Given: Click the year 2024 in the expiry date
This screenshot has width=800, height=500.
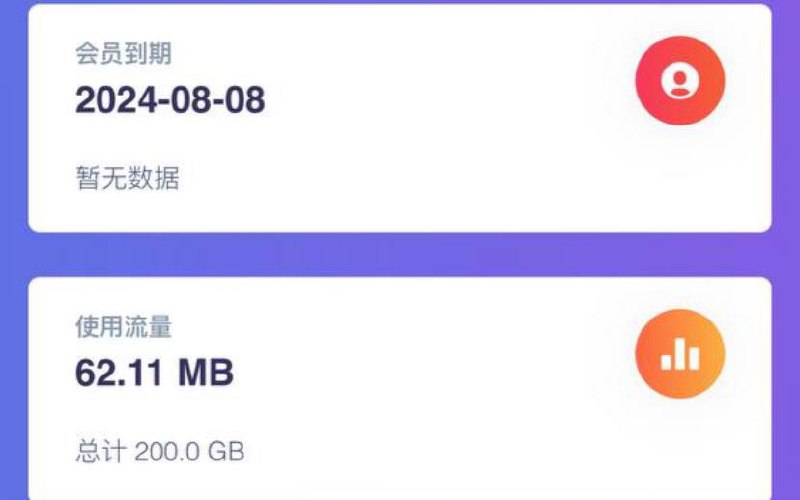Looking at the screenshot, I should point(116,99).
